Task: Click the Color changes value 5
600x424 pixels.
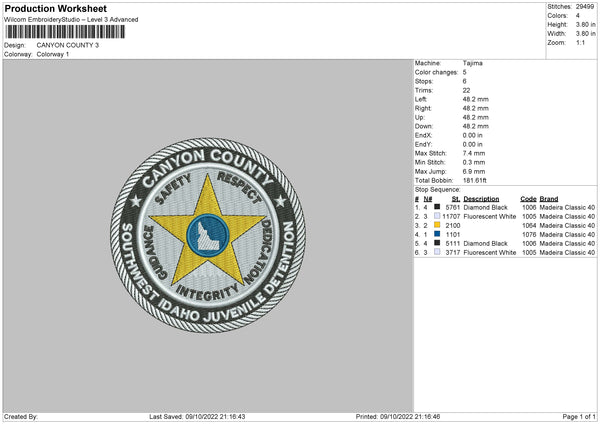Action: tap(465, 72)
